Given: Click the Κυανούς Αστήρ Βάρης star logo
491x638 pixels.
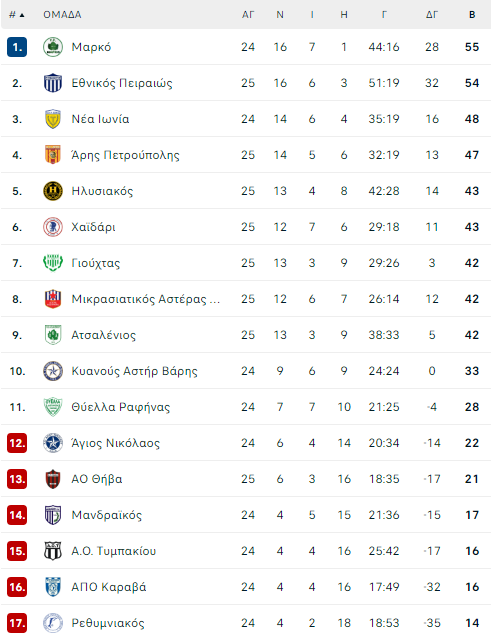Looking at the screenshot, I should point(53,371).
